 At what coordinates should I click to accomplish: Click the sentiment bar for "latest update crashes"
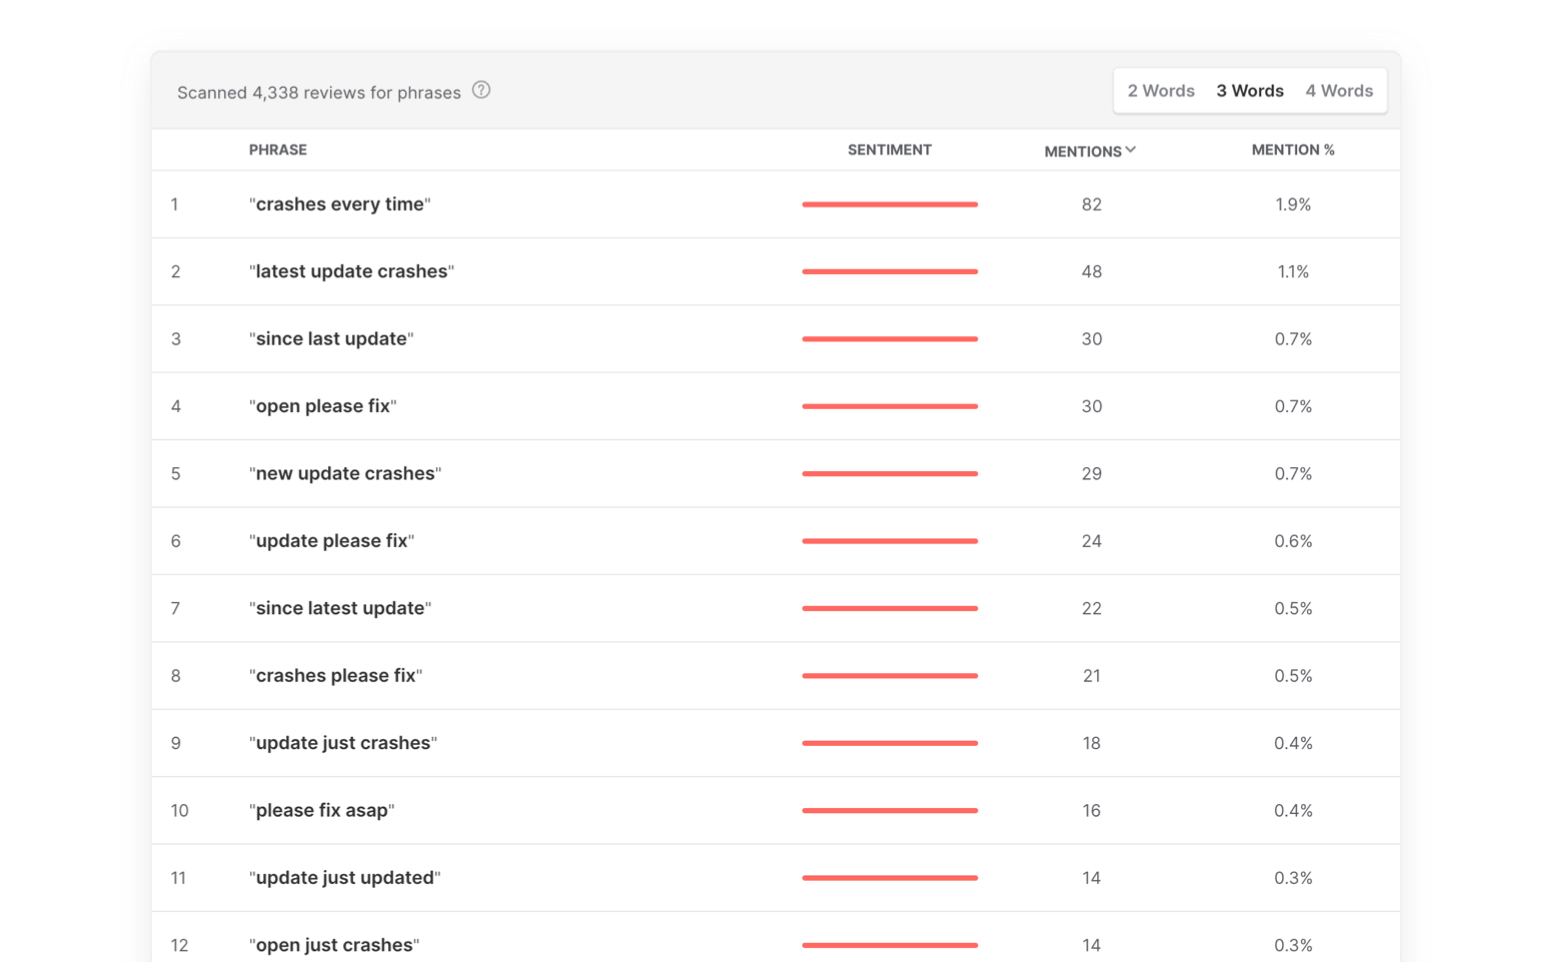click(x=890, y=271)
